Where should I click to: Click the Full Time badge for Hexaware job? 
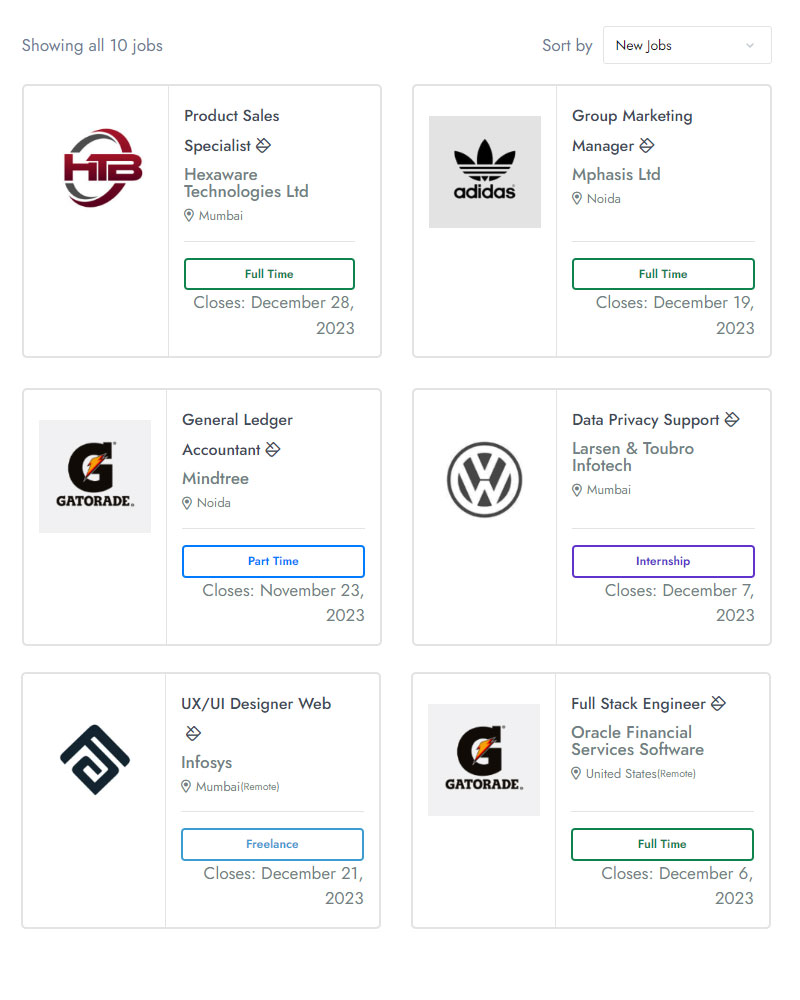(x=269, y=274)
